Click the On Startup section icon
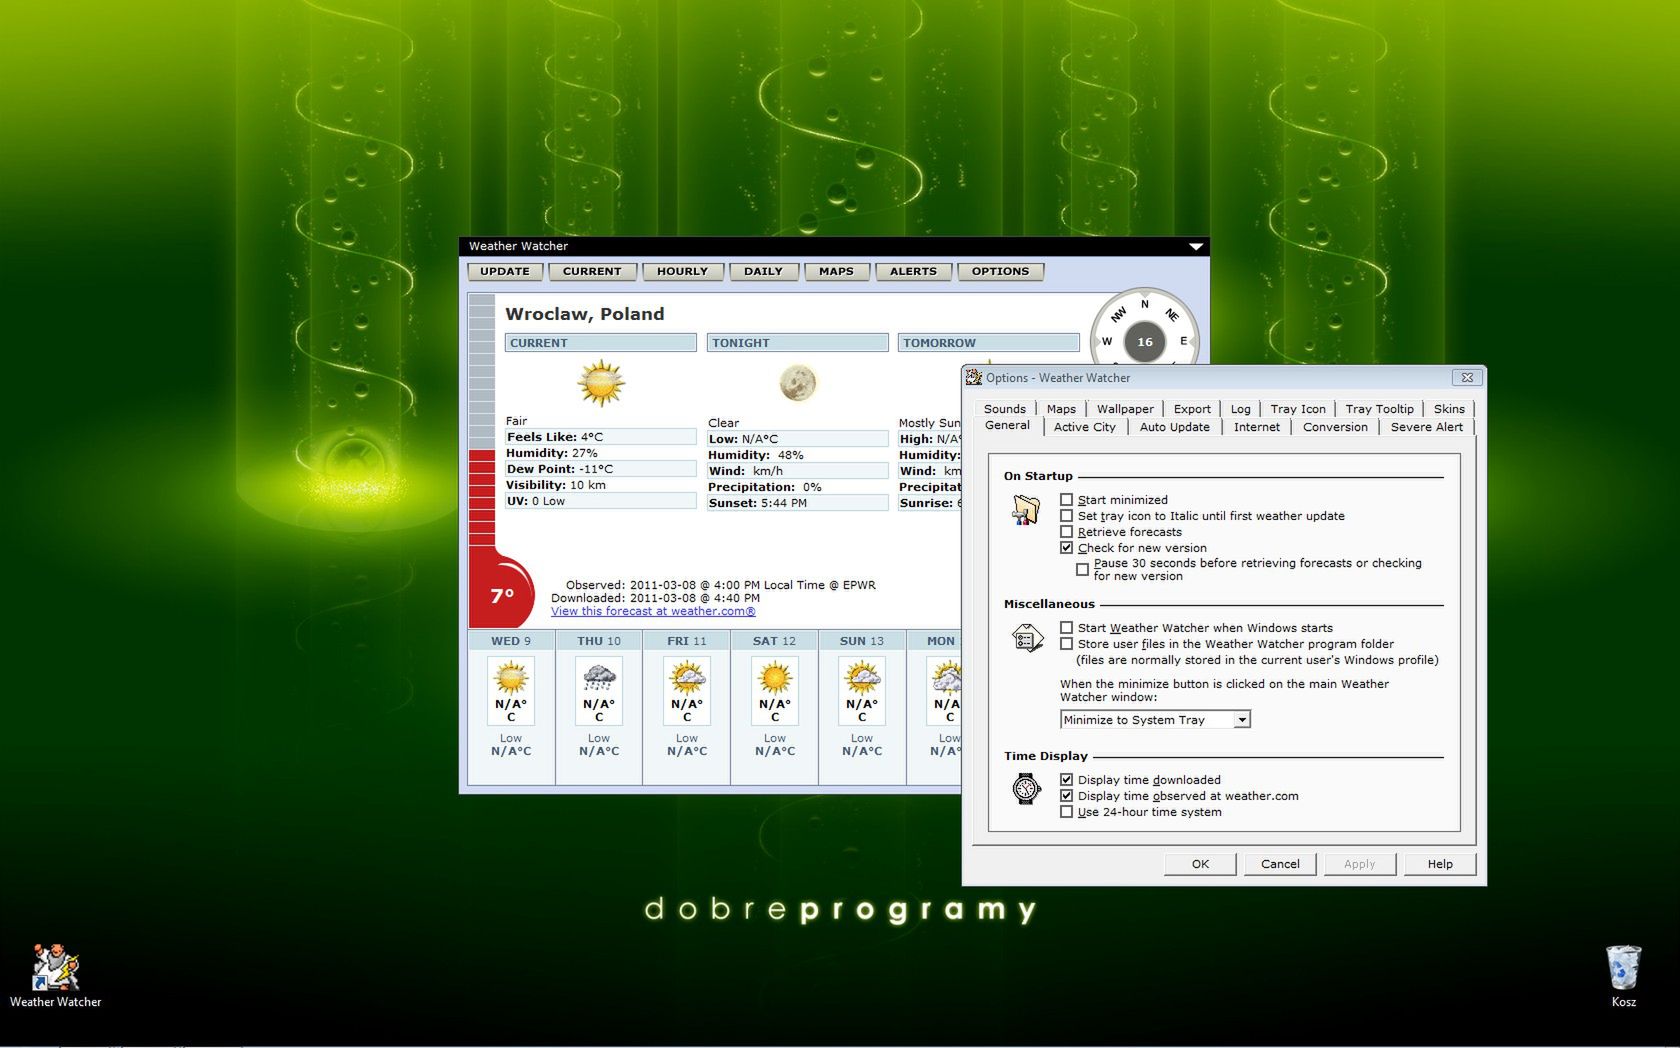Viewport: 1680px width, 1048px height. (1025, 511)
